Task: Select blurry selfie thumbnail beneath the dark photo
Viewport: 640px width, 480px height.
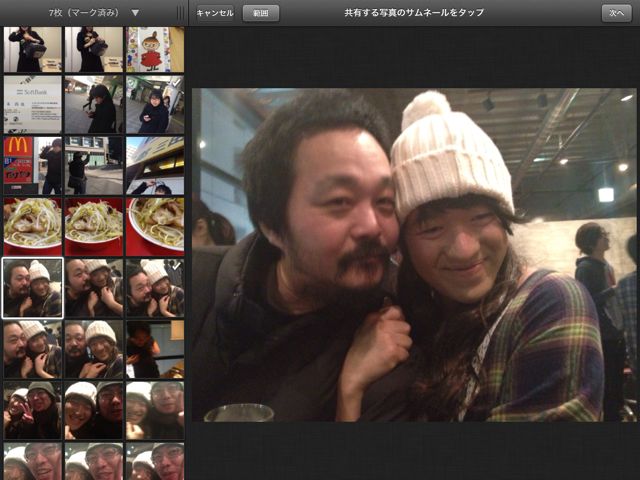Action: pyautogui.click(x=155, y=410)
